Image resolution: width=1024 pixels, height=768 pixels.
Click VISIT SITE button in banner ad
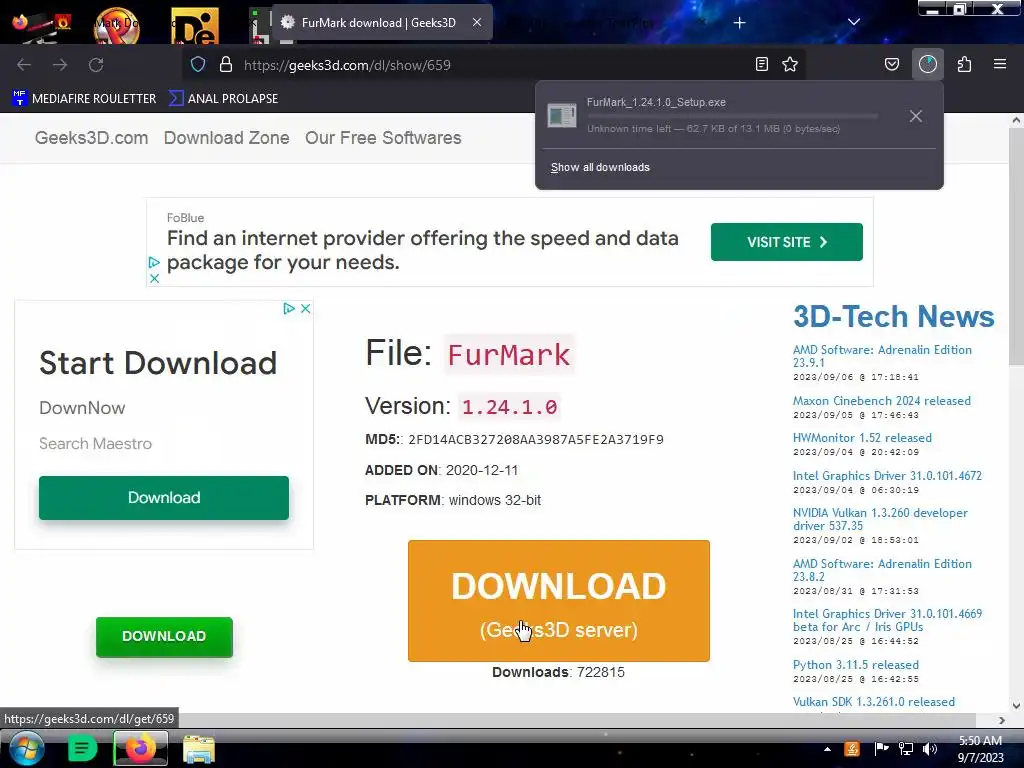pos(787,242)
